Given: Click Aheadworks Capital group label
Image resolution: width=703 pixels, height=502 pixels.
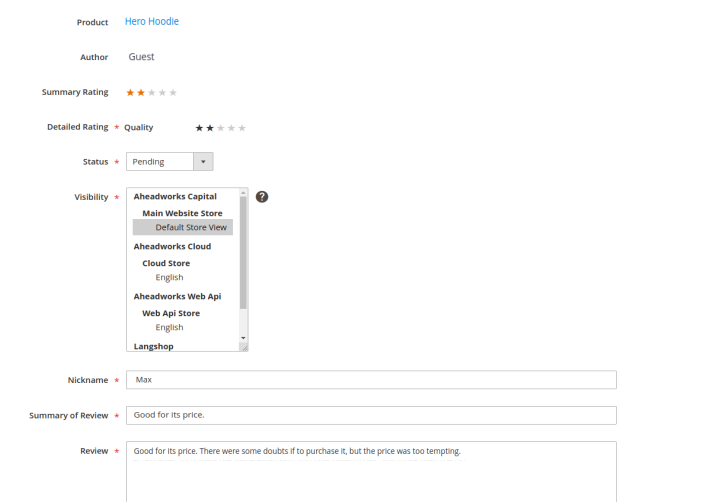Looking at the screenshot, I should coord(175,196).
